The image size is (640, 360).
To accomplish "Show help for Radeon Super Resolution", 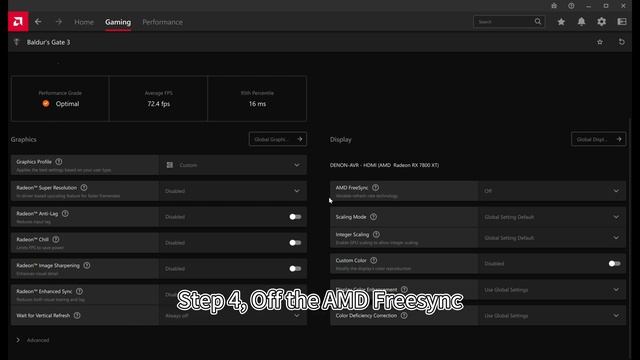I will pos(84,188).
